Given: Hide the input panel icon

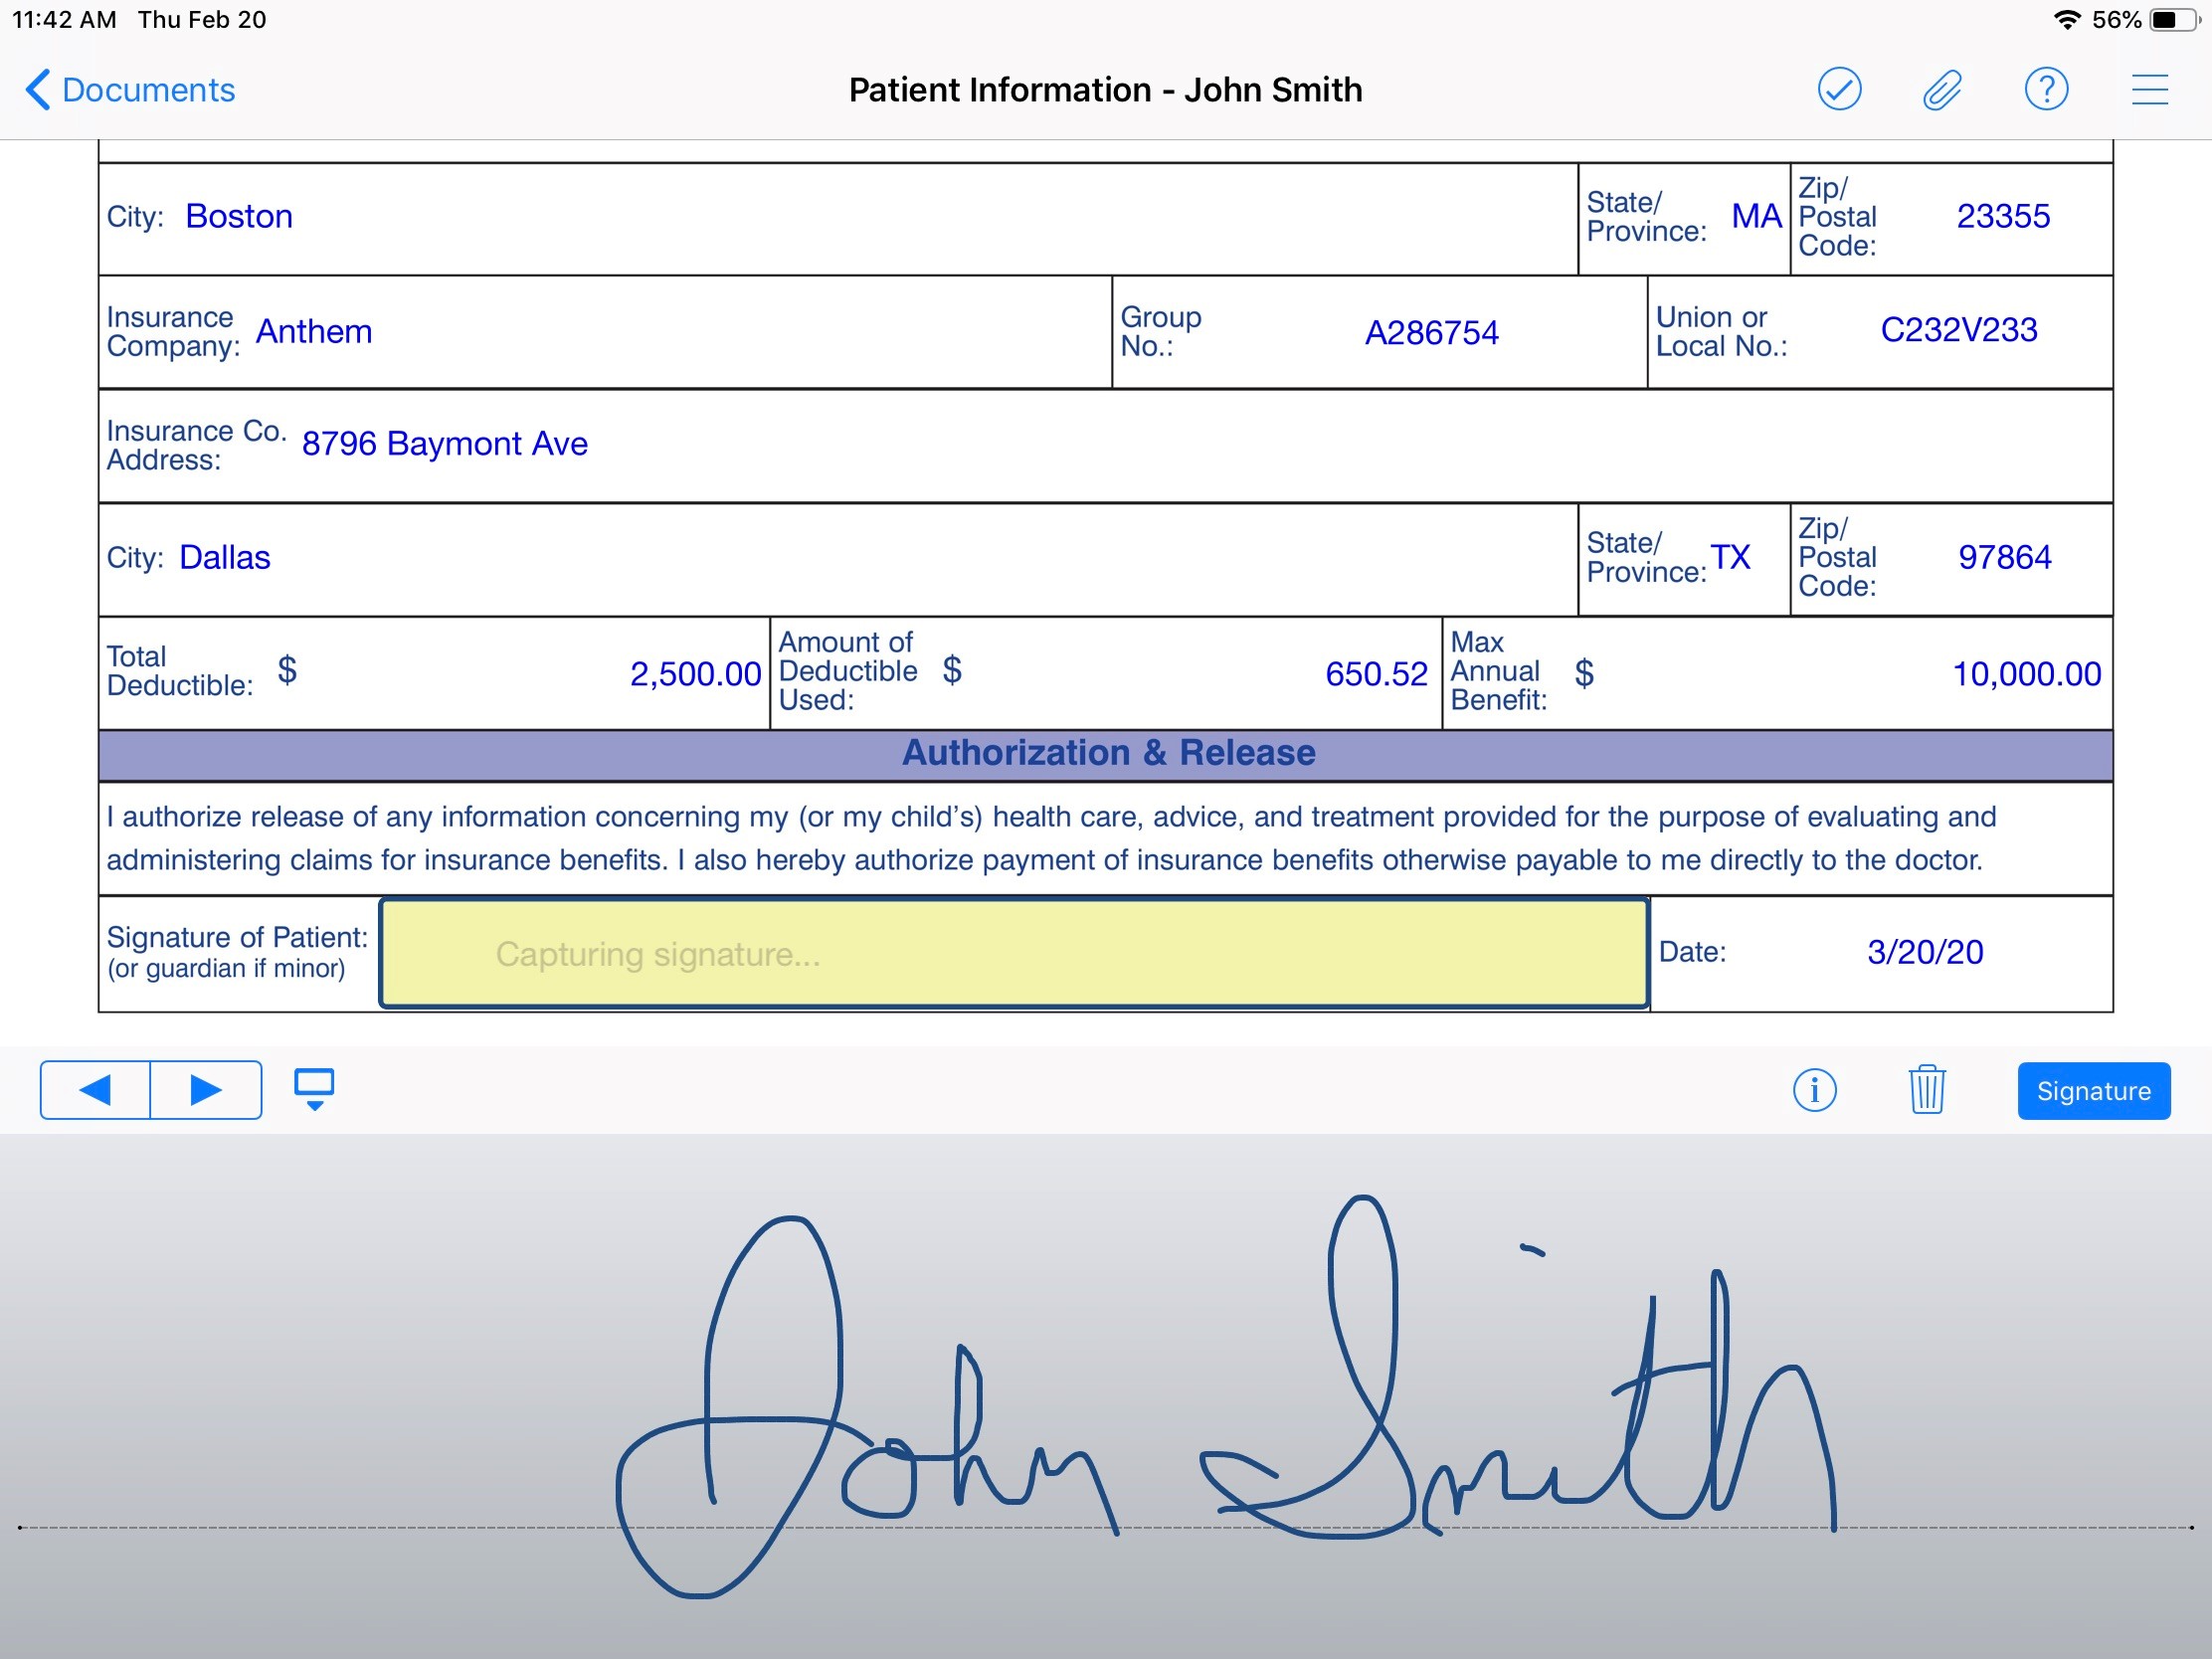Looking at the screenshot, I should 314,1089.
